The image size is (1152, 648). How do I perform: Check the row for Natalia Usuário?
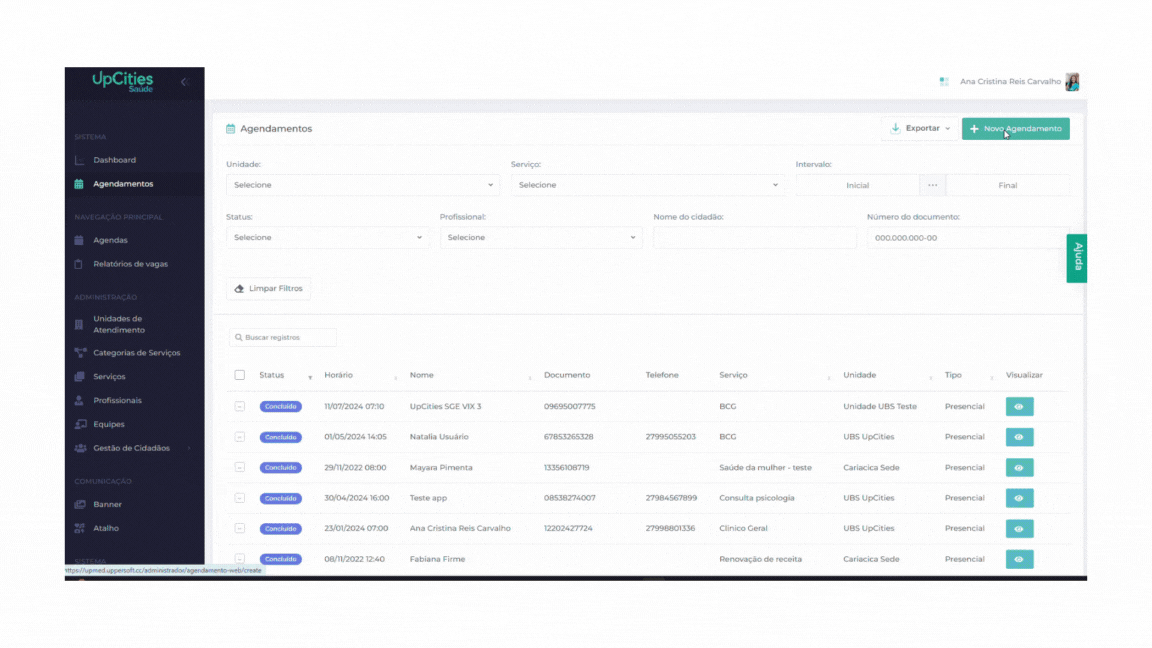tap(240, 436)
